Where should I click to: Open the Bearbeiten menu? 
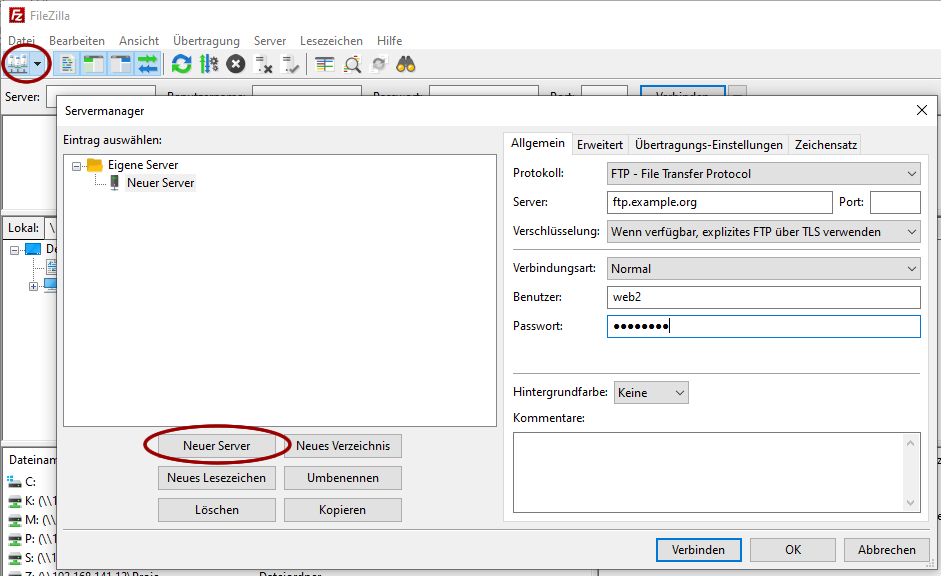click(77, 41)
